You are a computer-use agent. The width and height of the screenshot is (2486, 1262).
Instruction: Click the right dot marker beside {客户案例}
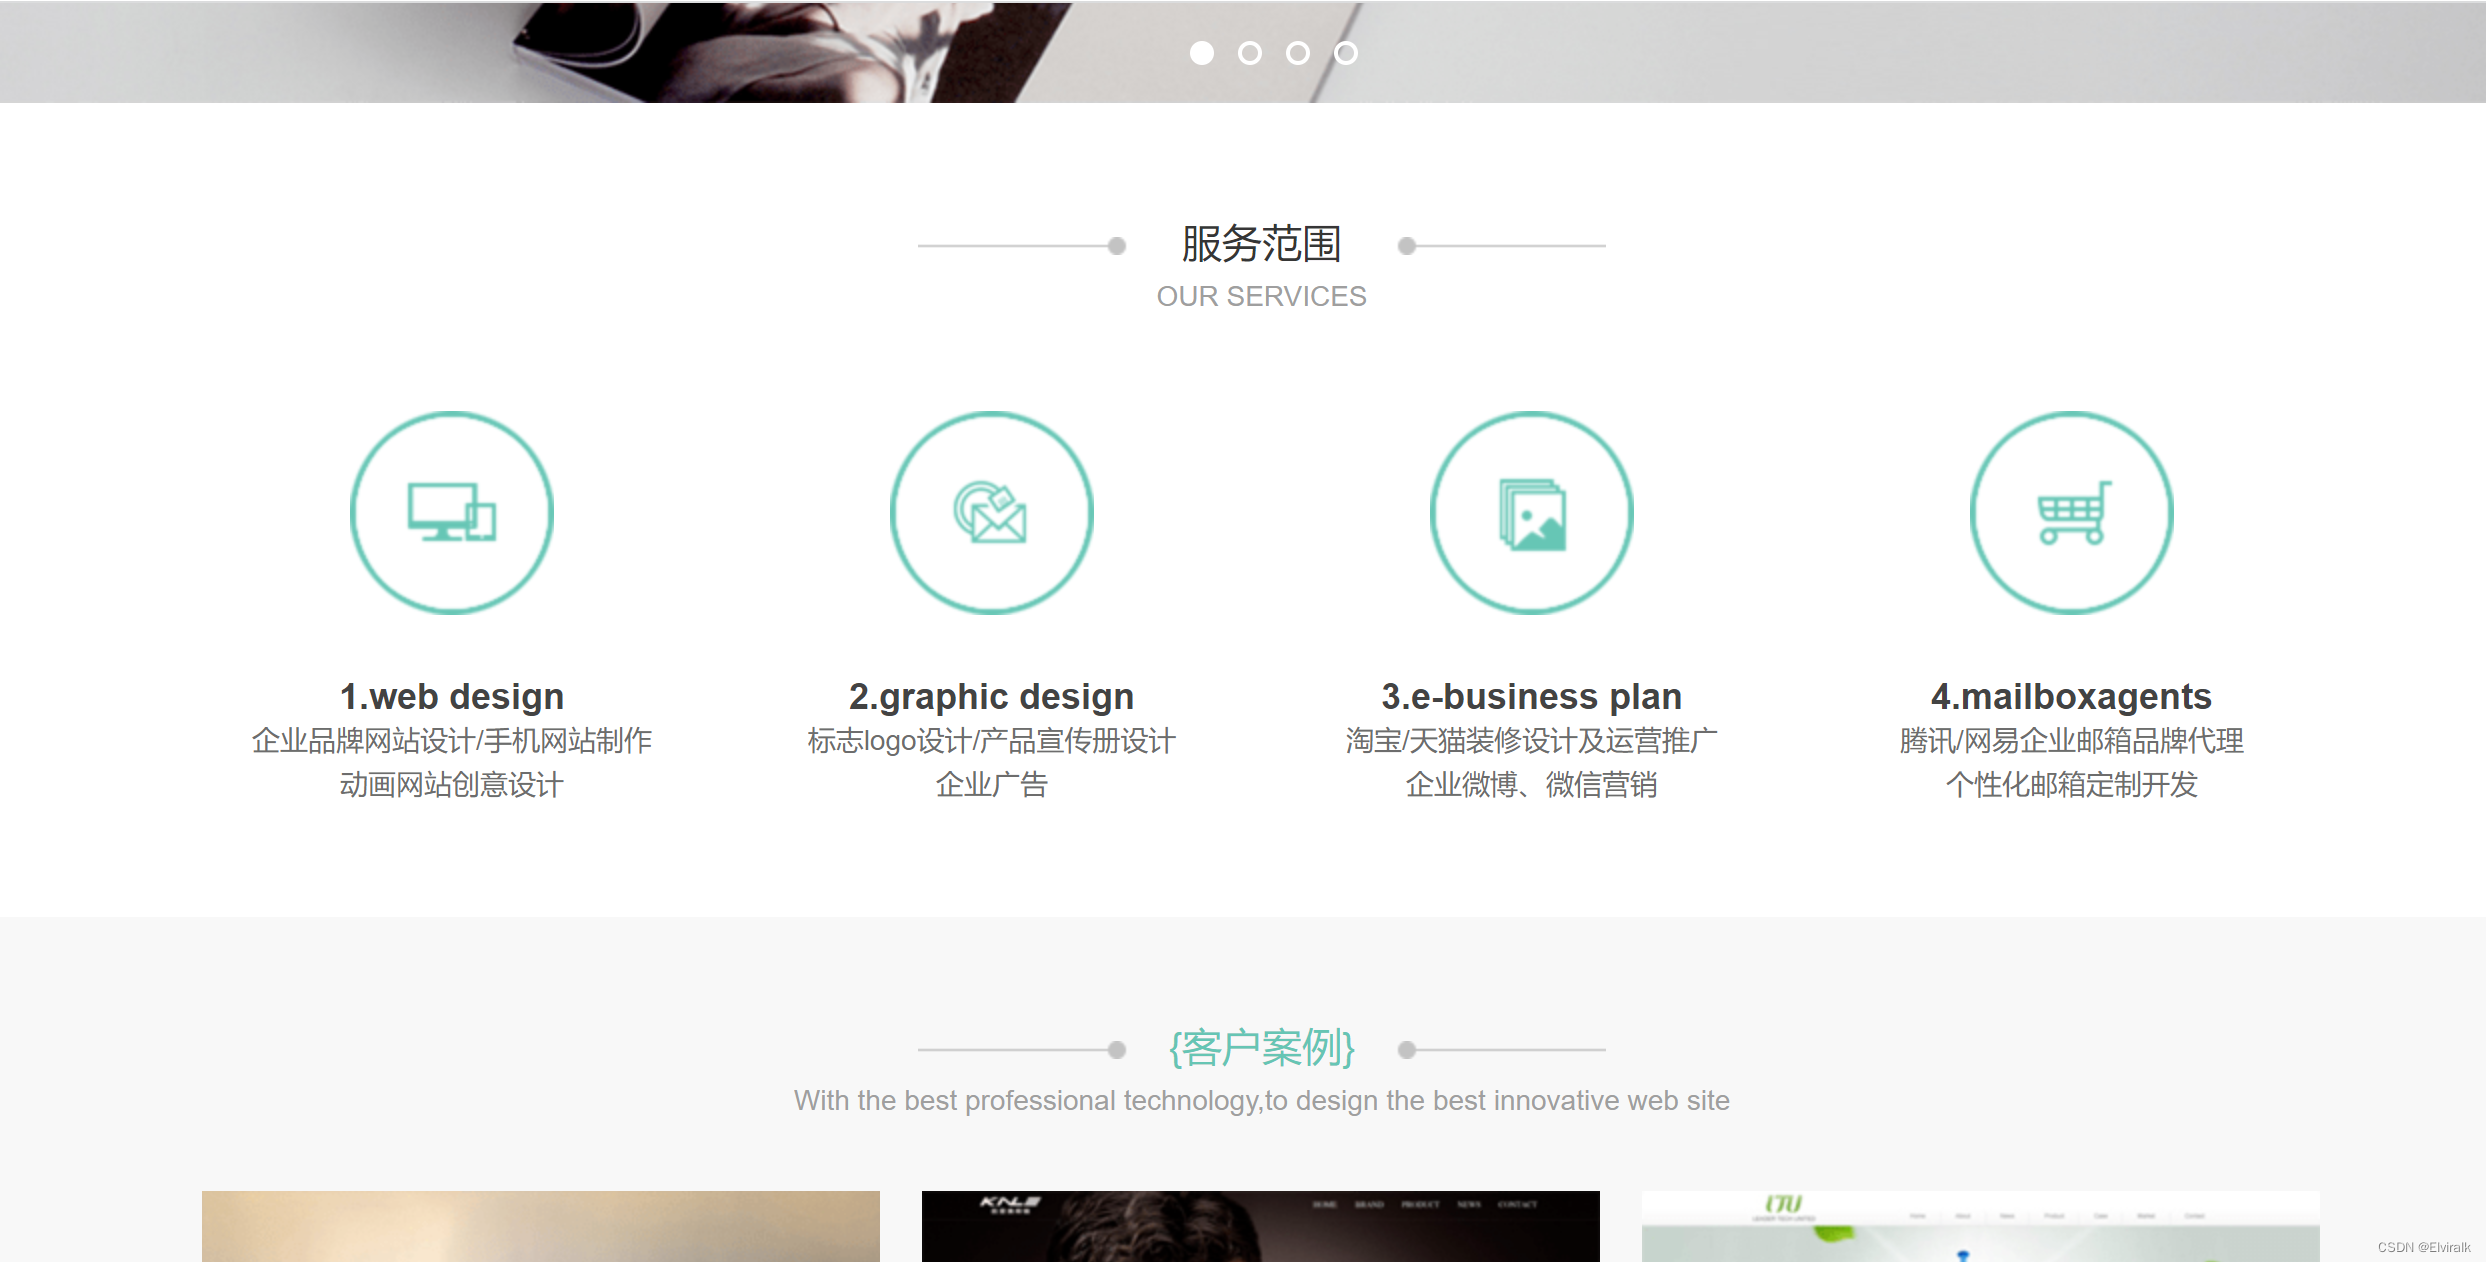coord(1408,1049)
